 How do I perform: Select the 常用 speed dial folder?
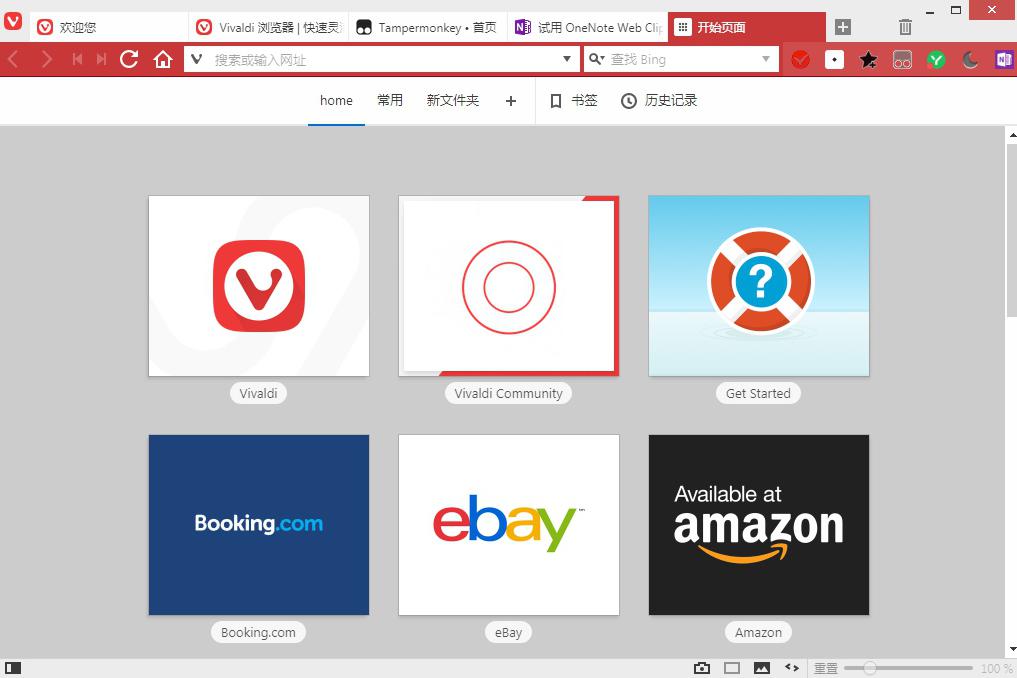[390, 101]
